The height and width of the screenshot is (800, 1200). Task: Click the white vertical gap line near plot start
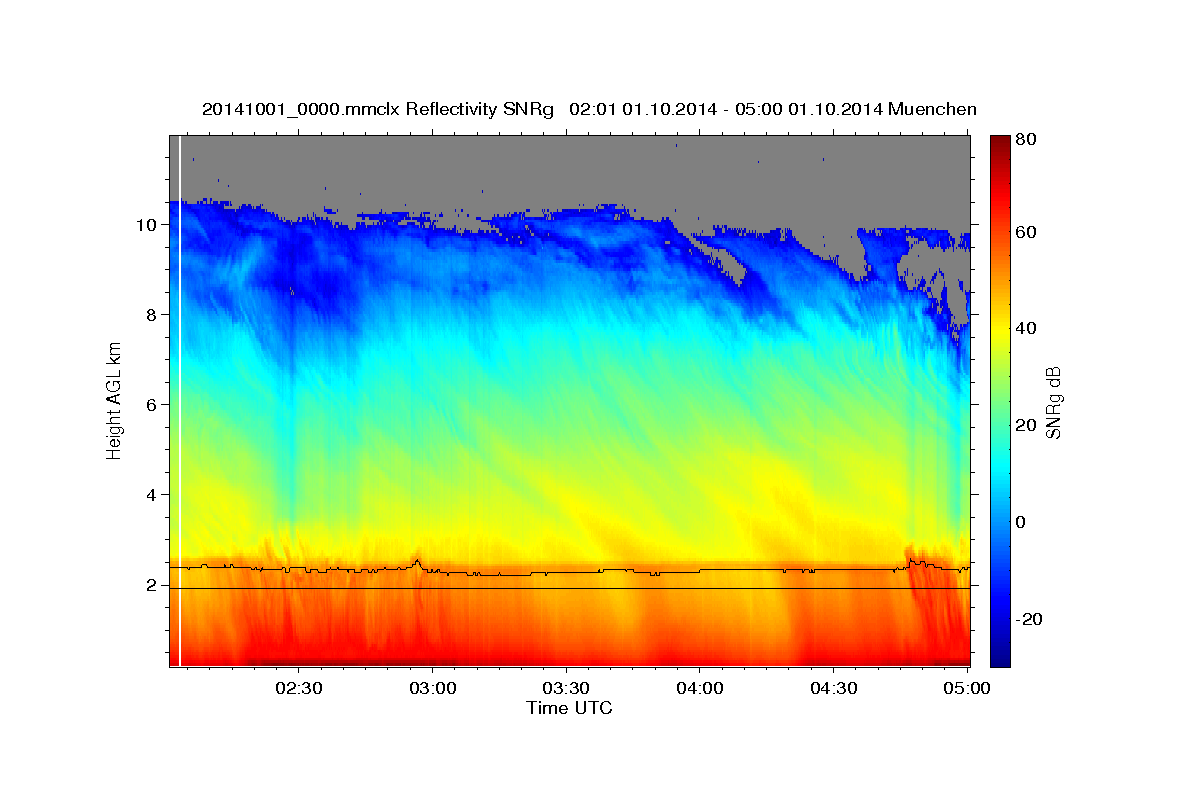[179, 400]
